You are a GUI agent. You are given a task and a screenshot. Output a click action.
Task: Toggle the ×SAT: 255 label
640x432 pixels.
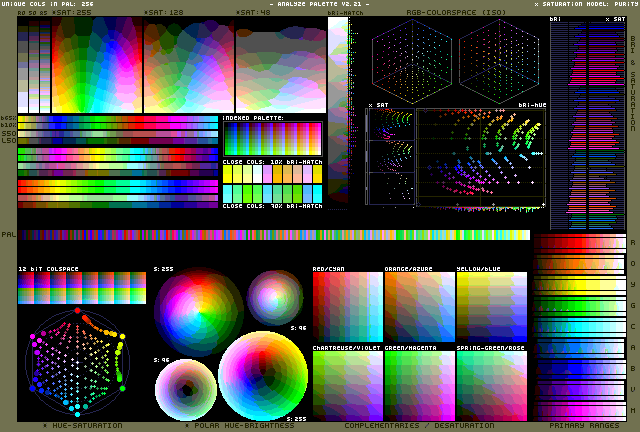click(x=72, y=12)
